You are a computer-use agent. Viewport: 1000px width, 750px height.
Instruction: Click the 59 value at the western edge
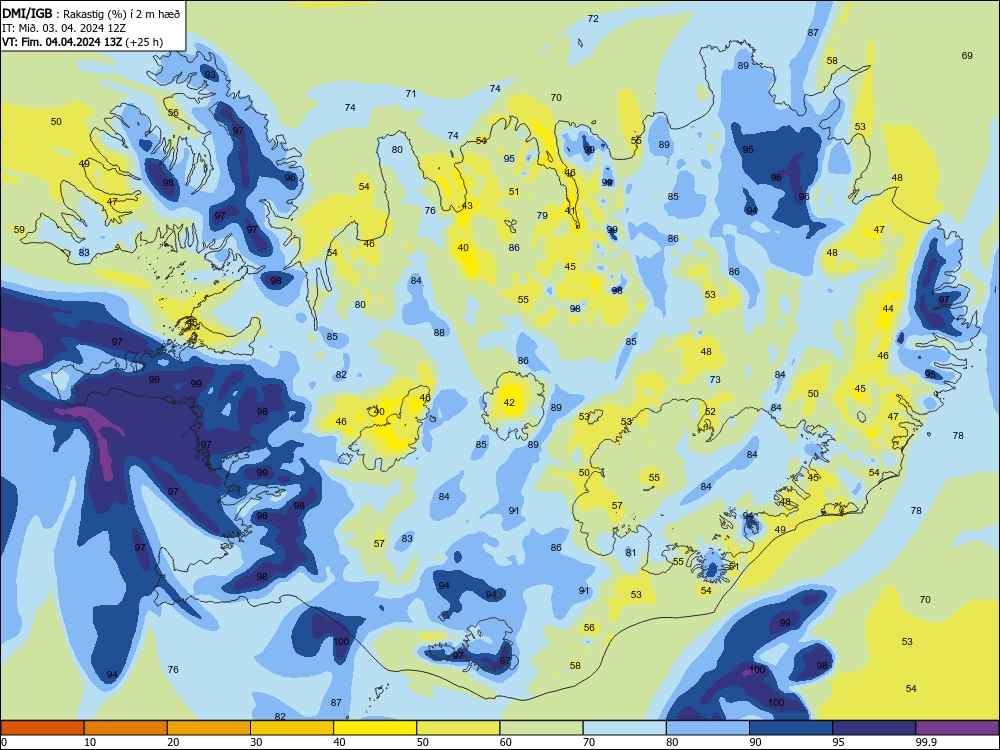tap(19, 230)
